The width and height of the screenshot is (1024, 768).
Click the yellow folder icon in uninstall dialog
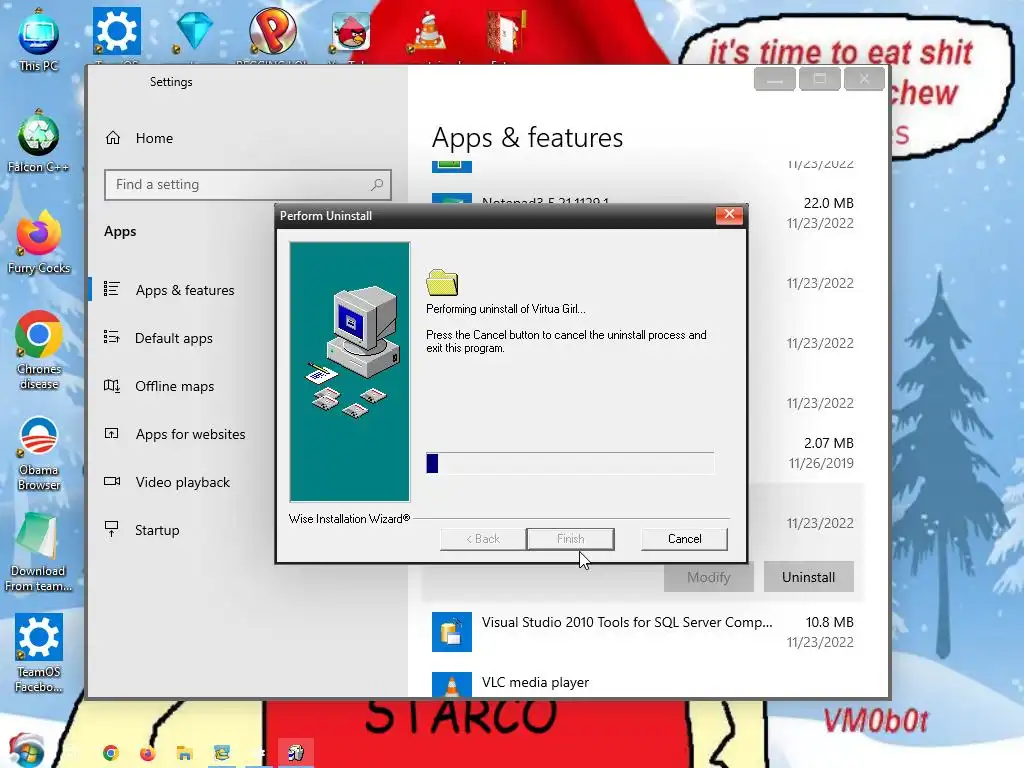(442, 283)
